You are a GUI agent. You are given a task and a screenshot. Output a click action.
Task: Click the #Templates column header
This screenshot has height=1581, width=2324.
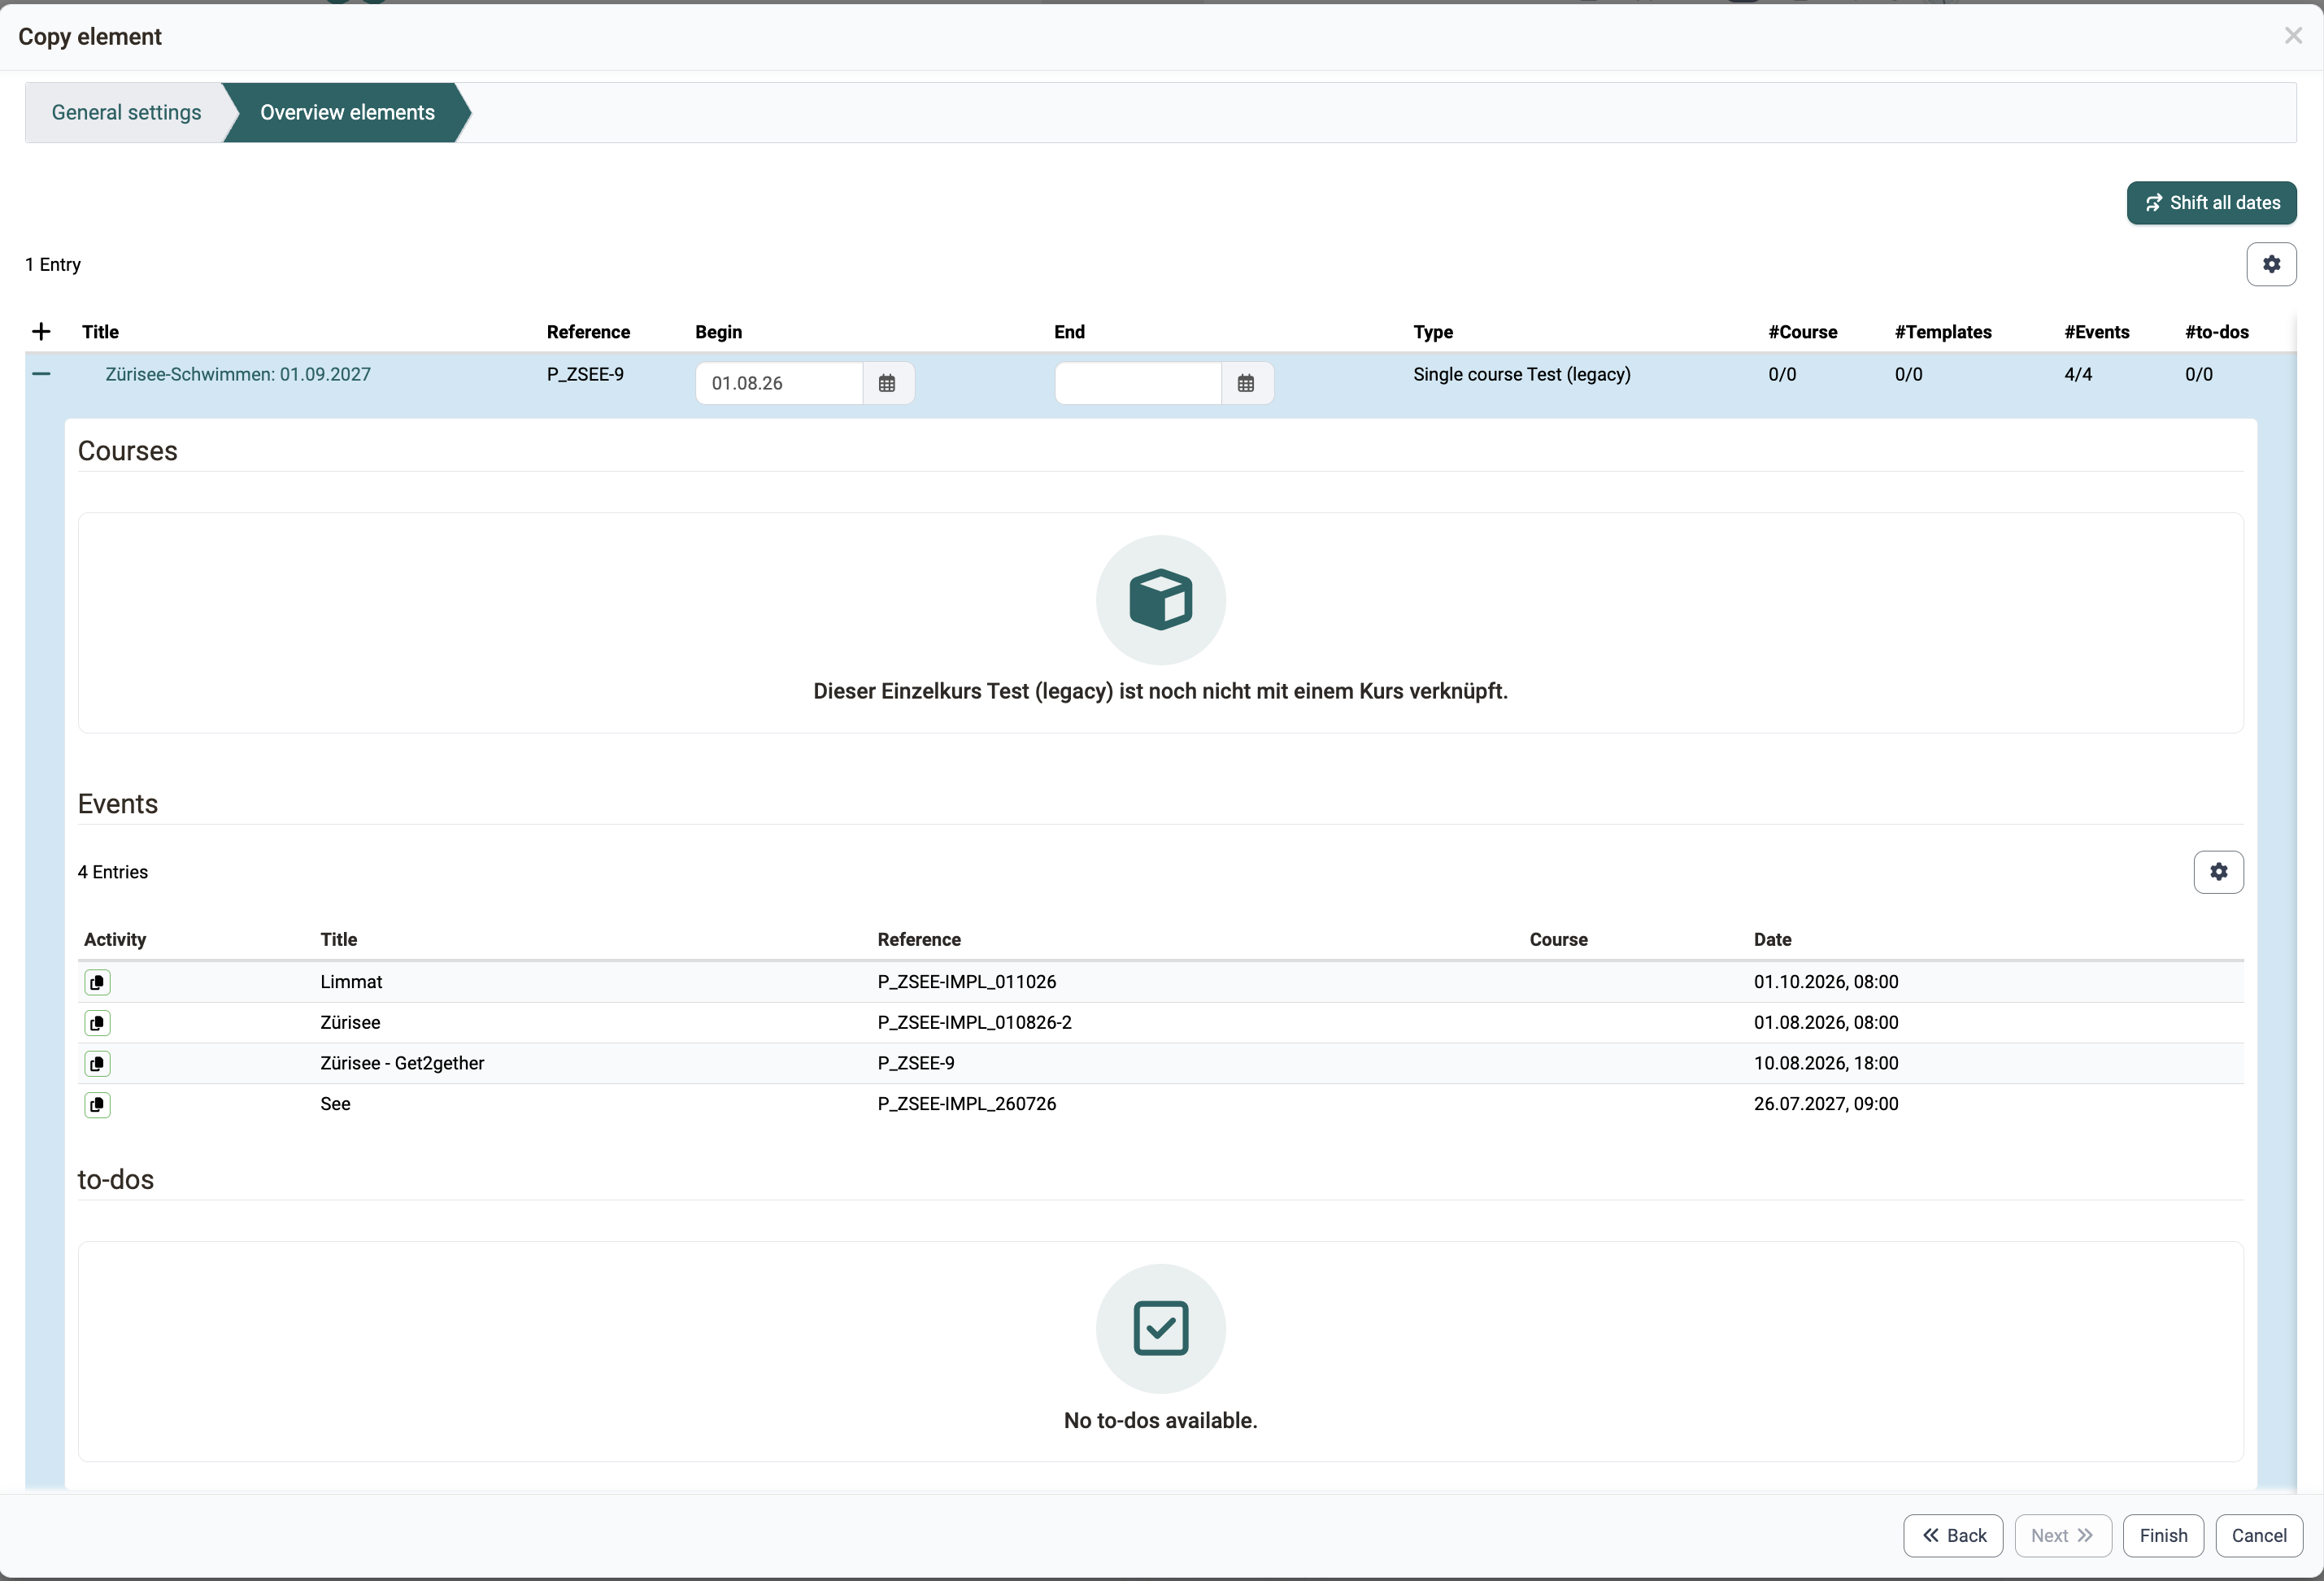(1942, 332)
